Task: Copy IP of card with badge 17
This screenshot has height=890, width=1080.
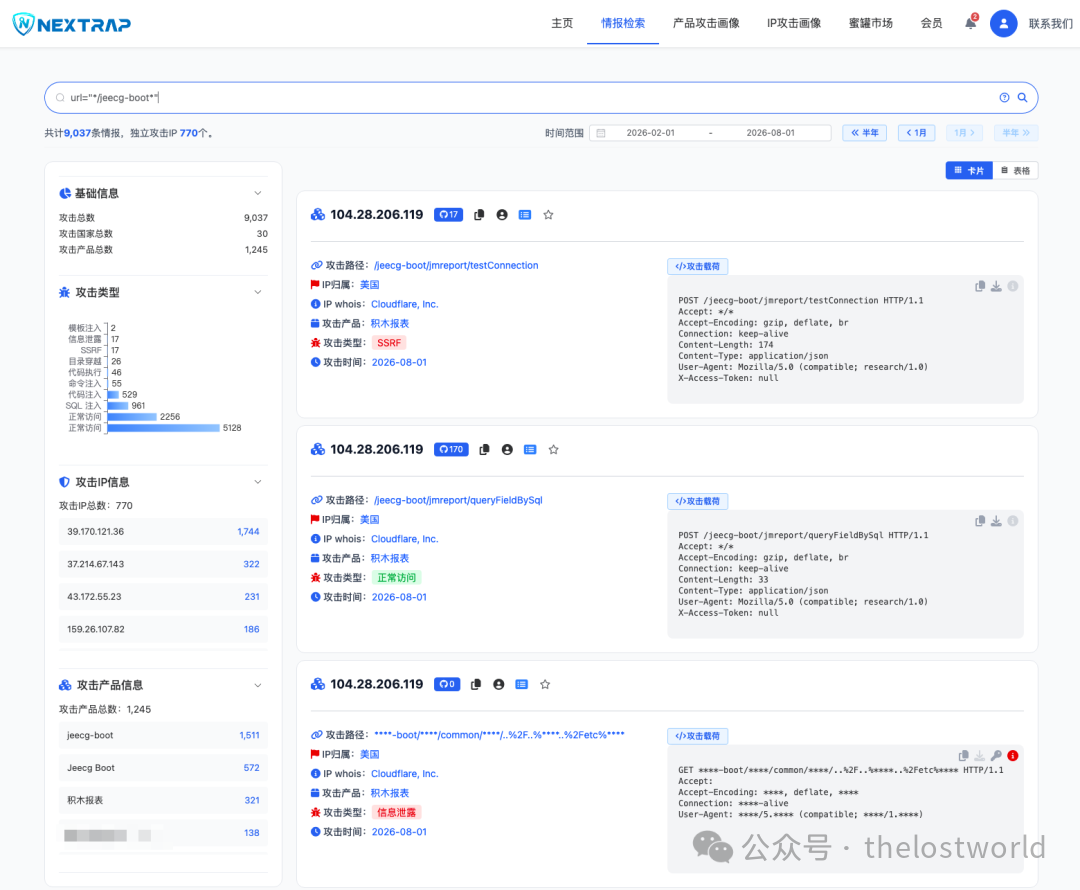Action: (x=479, y=215)
